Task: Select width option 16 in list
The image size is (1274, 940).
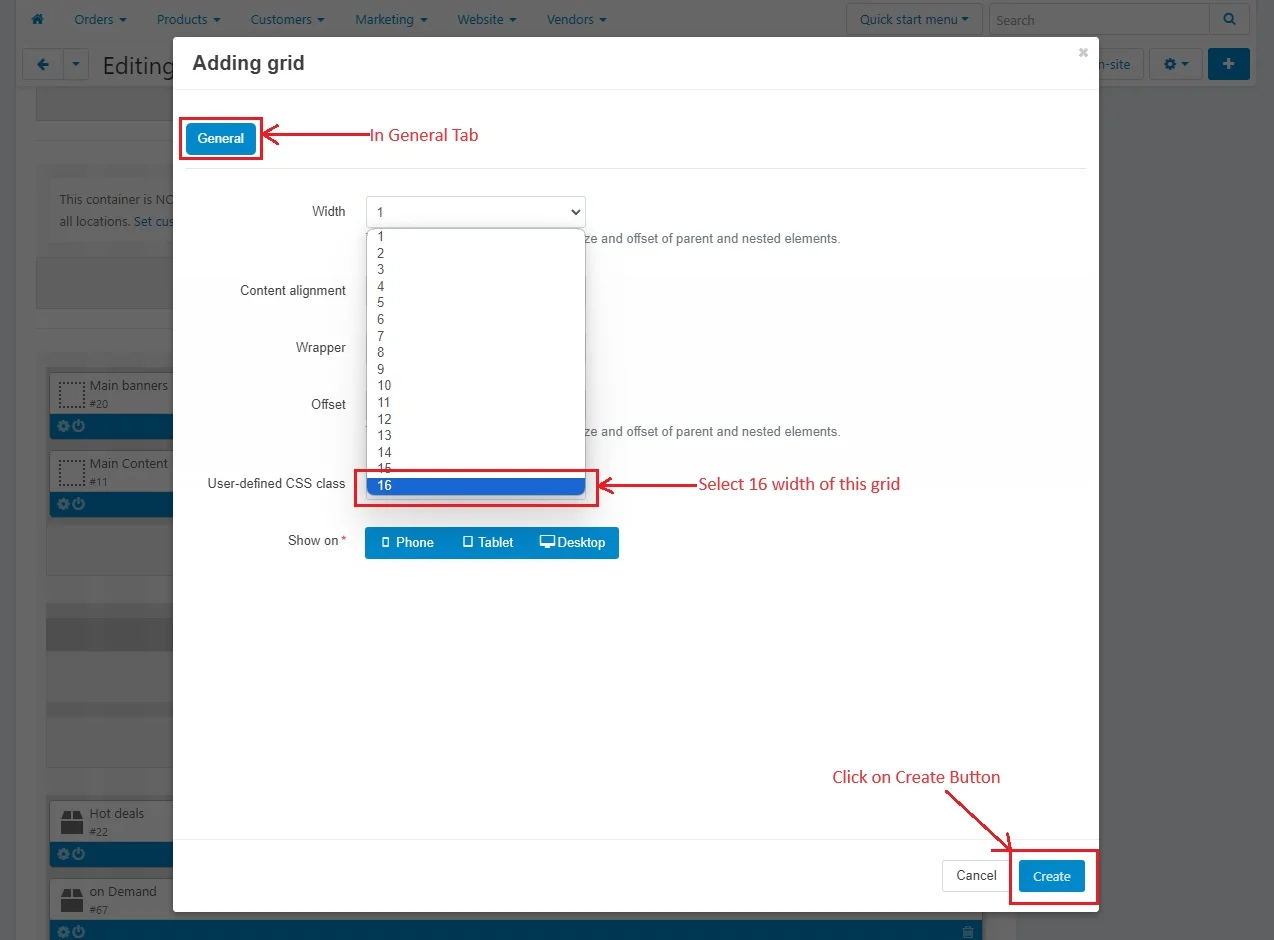Action: tap(476, 486)
